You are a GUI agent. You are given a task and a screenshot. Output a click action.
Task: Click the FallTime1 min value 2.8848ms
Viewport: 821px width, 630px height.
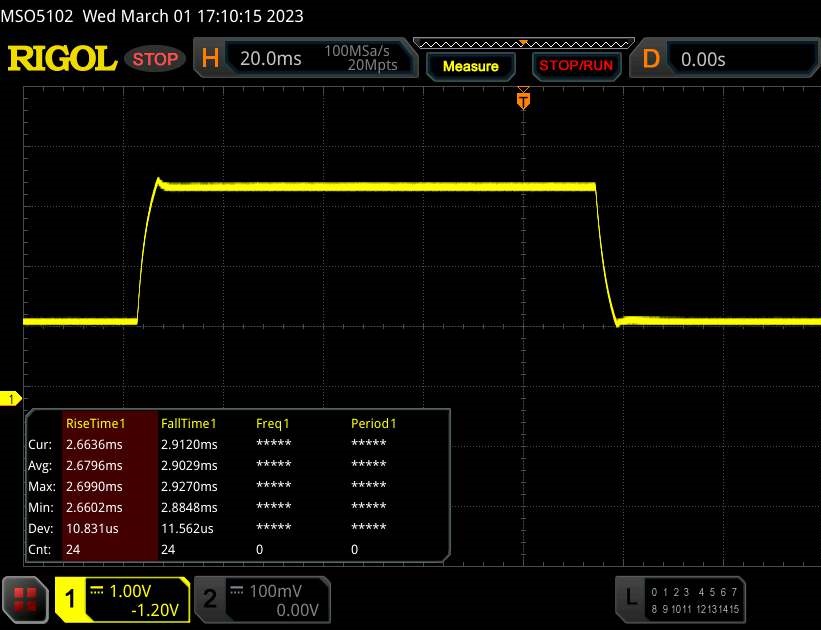coord(189,507)
